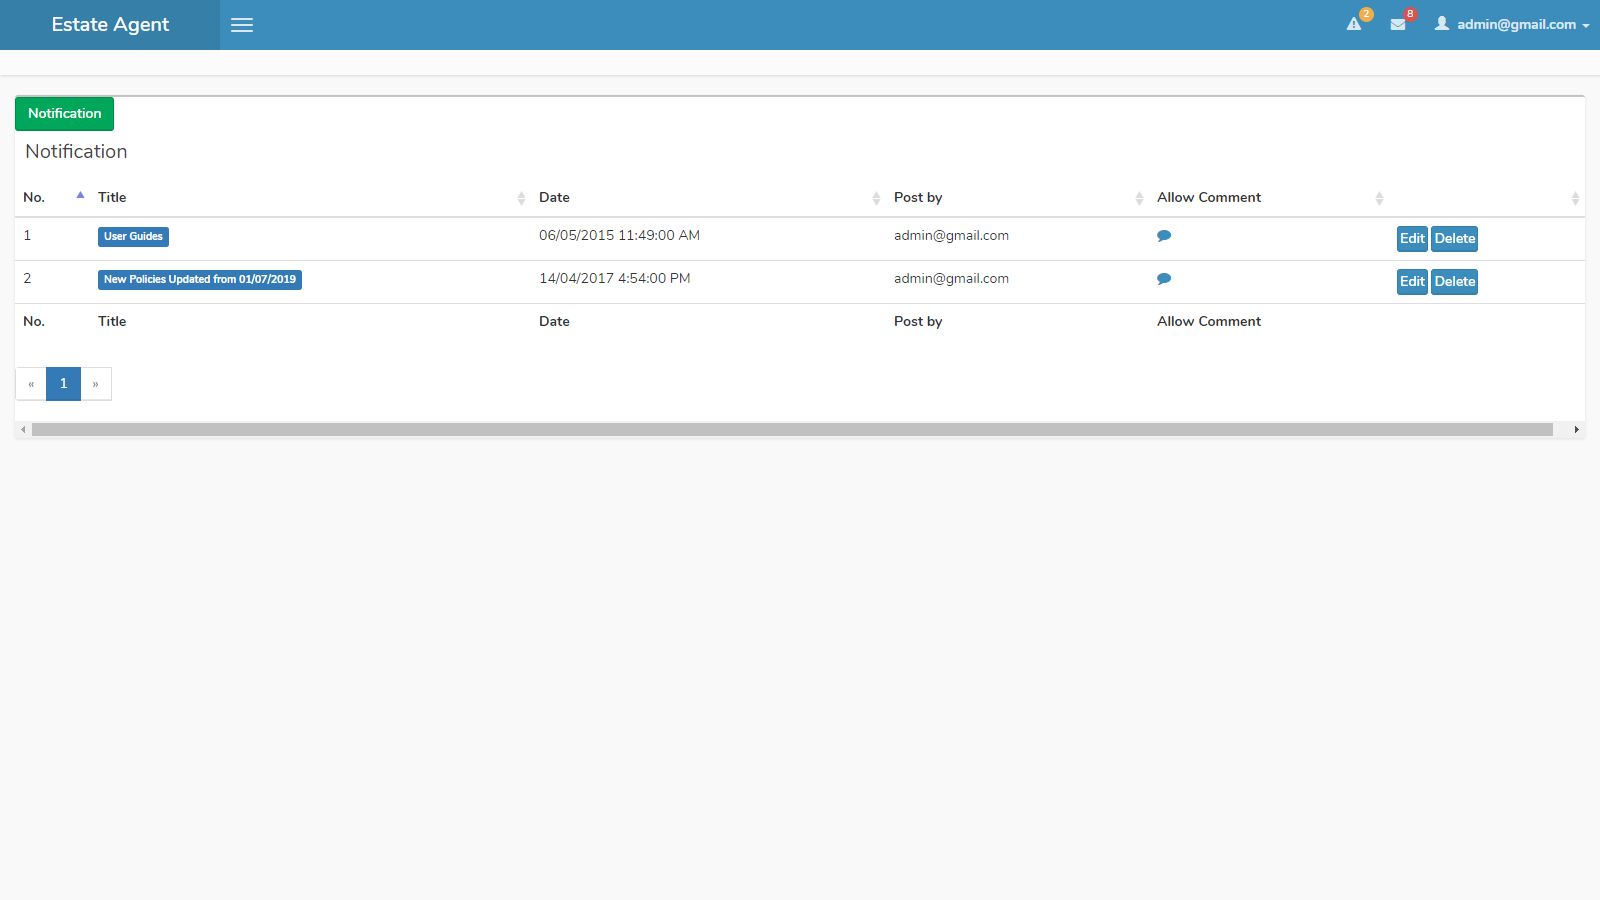Click the Title label in the table footer

point(112,322)
